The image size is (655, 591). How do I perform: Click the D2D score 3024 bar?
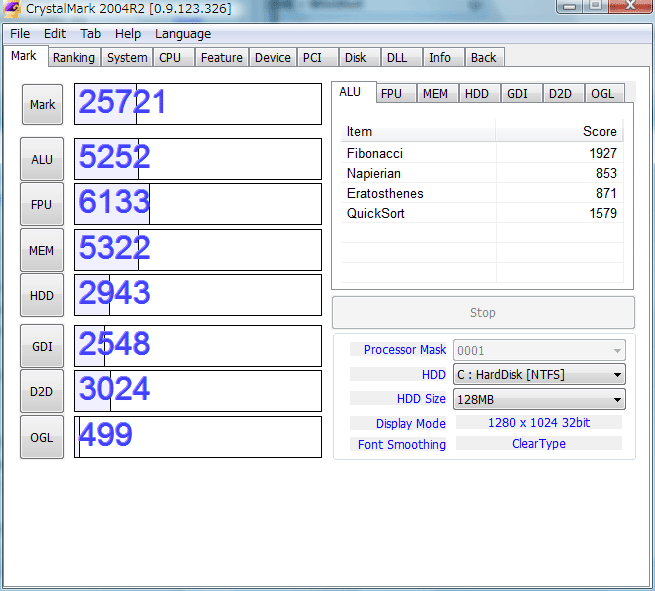point(198,391)
